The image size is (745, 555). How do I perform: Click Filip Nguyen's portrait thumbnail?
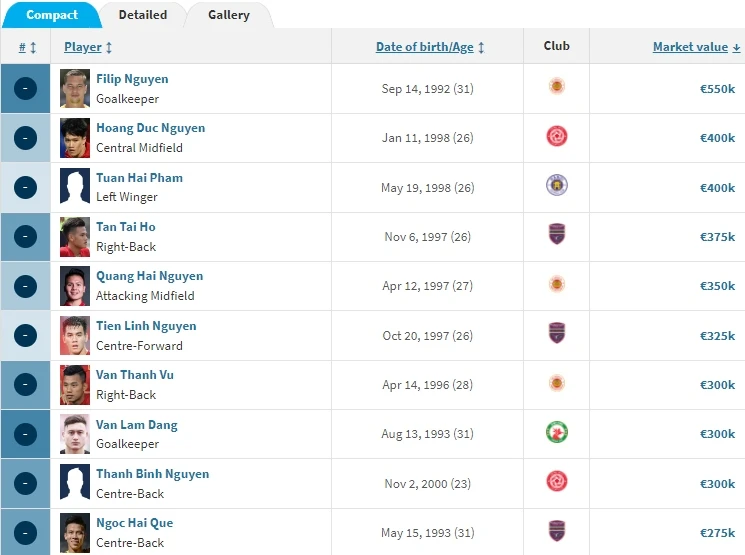pyautogui.click(x=74, y=88)
